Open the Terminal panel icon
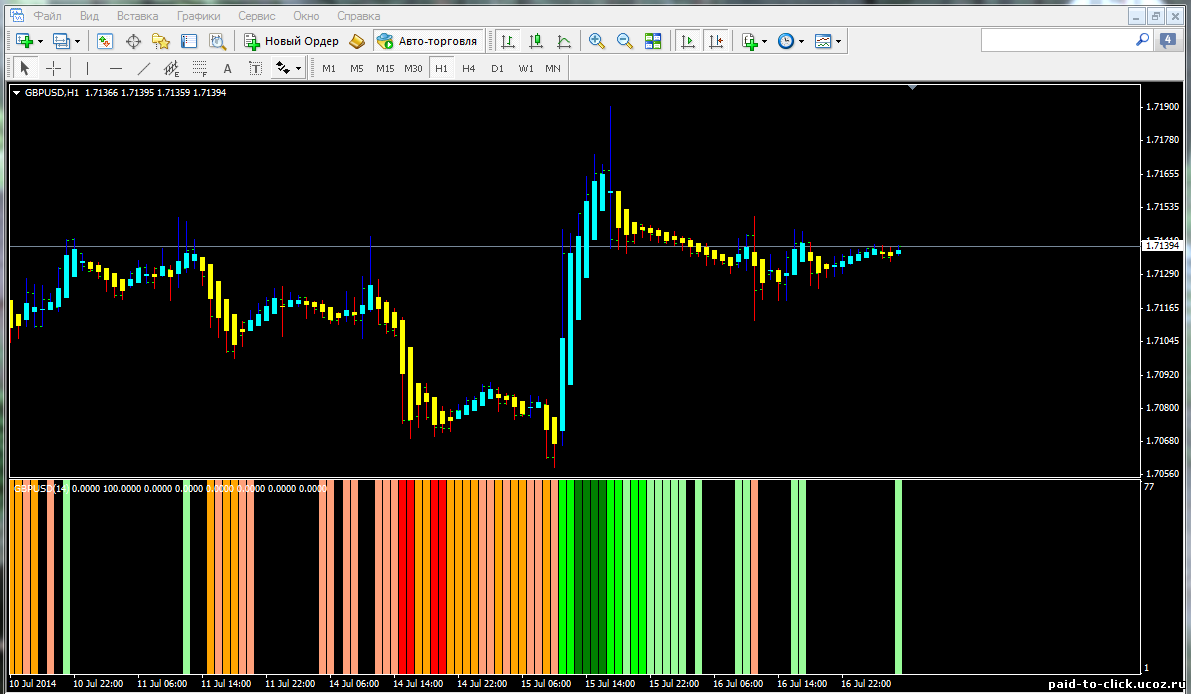Viewport: 1191px width, 694px height. [x=188, y=41]
